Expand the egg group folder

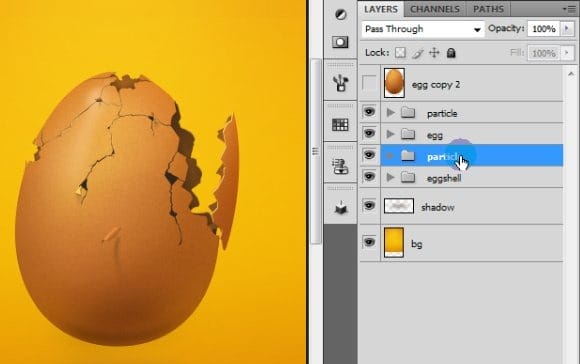click(390, 134)
